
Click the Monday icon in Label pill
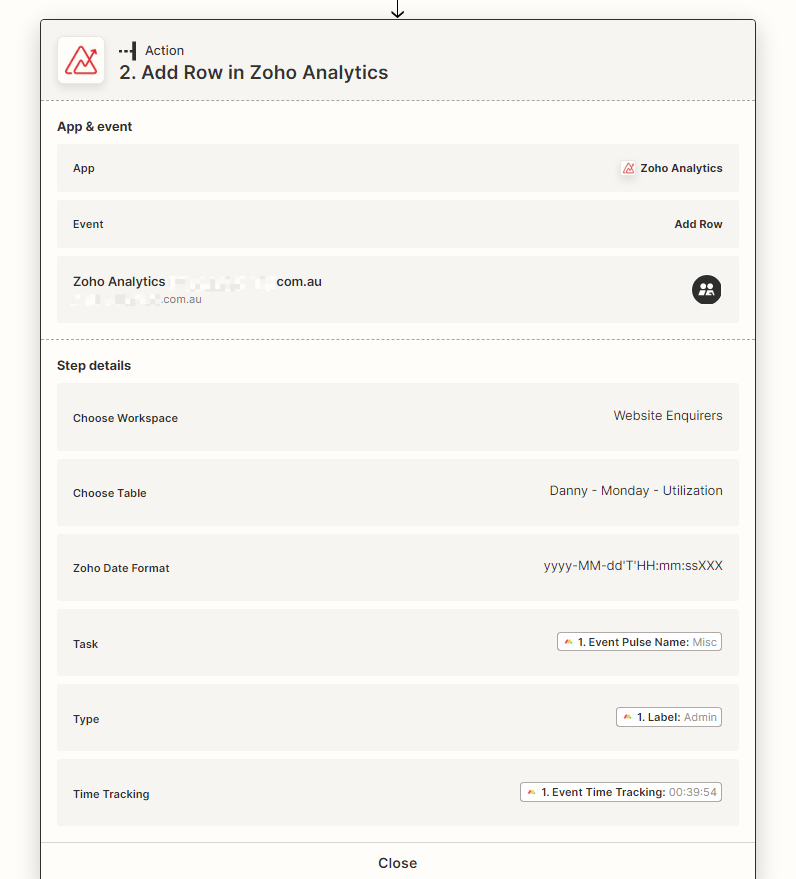coord(627,717)
